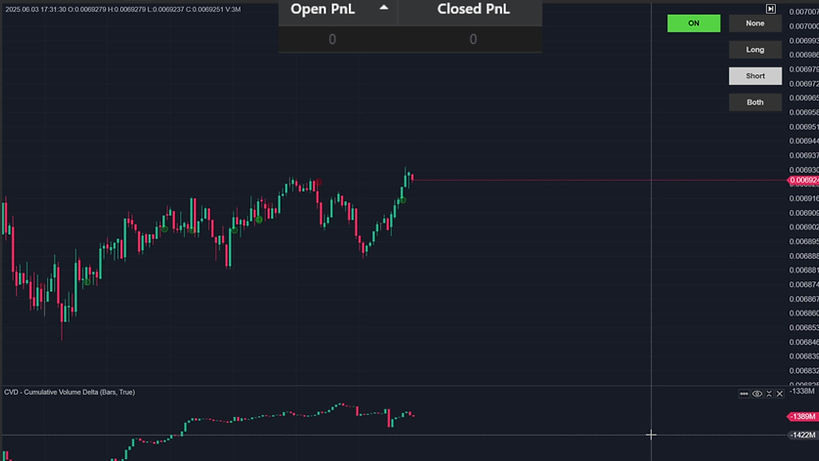Viewport: 819px width, 461px height.
Task: Select the Long direction option
Action: pyautogui.click(x=755, y=49)
